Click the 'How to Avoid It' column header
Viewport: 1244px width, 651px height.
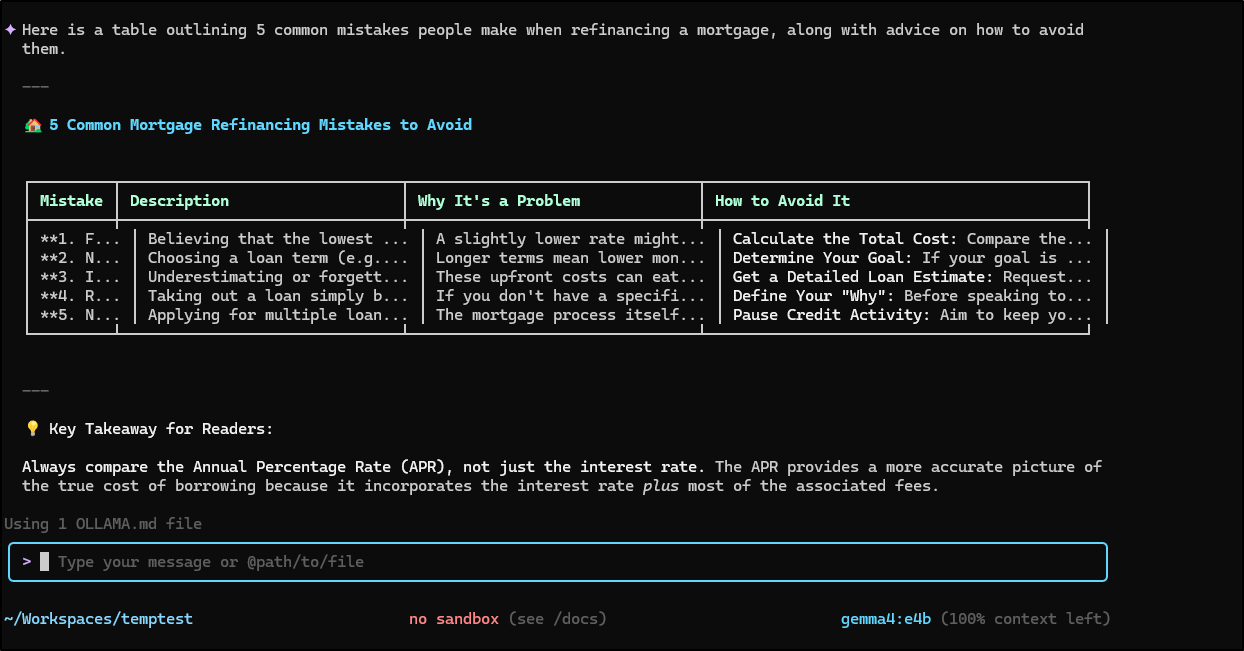(x=782, y=201)
